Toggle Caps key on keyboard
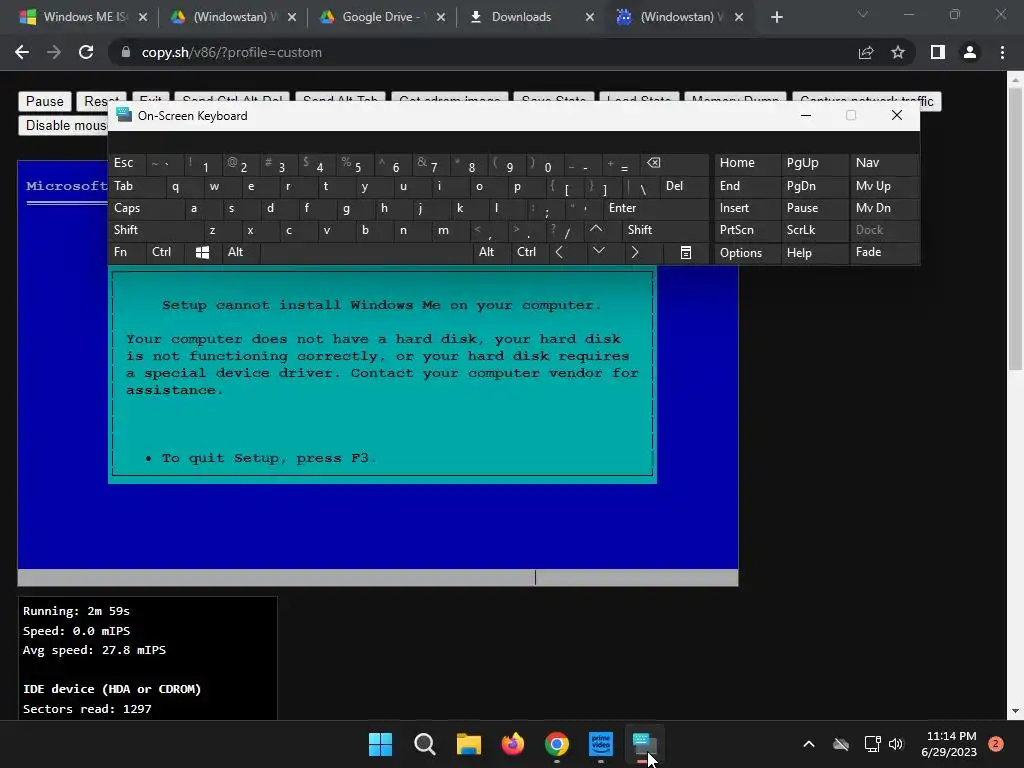The image size is (1024, 768). point(146,208)
